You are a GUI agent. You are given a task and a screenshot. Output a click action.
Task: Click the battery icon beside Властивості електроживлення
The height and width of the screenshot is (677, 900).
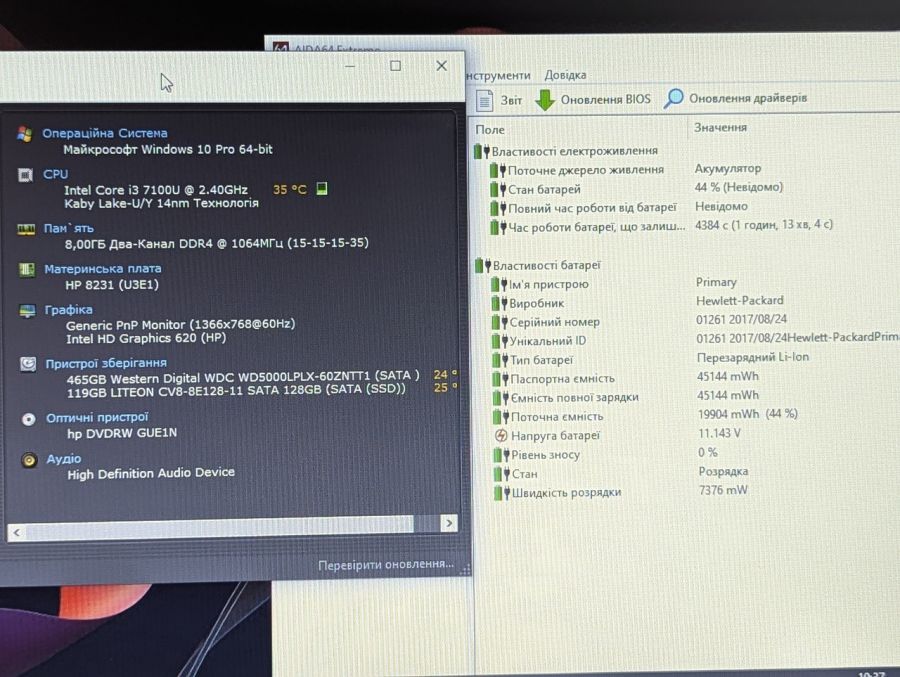[x=482, y=152]
